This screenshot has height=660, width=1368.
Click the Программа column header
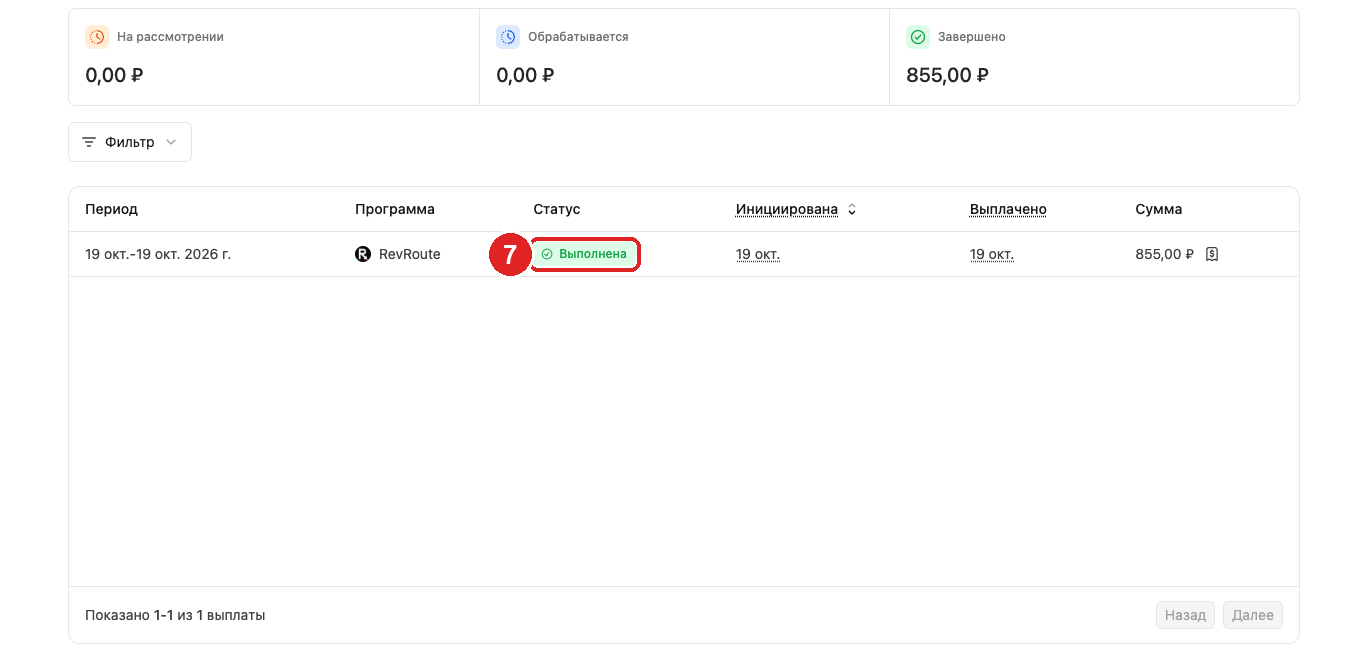[x=395, y=209]
